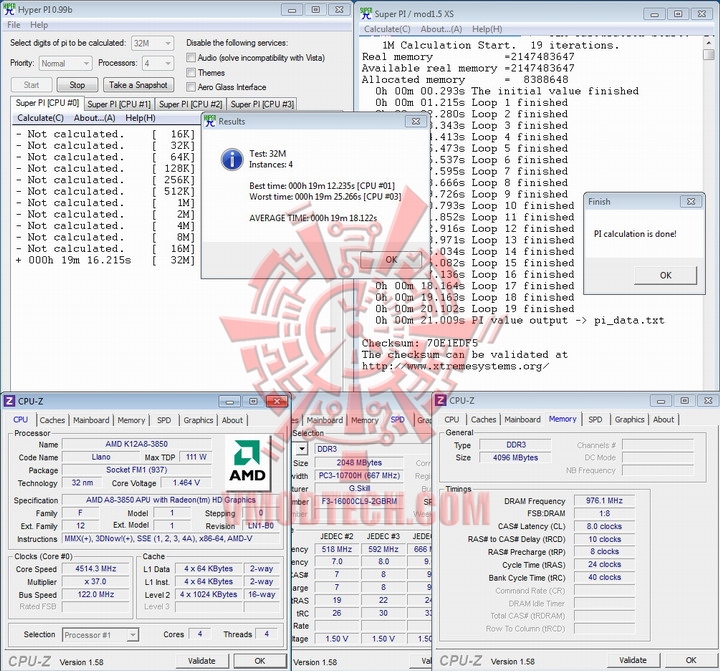The height and width of the screenshot is (671, 720).
Task: Open Calculate(C) menu in Hyper PI tab
Action: coord(40,118)
